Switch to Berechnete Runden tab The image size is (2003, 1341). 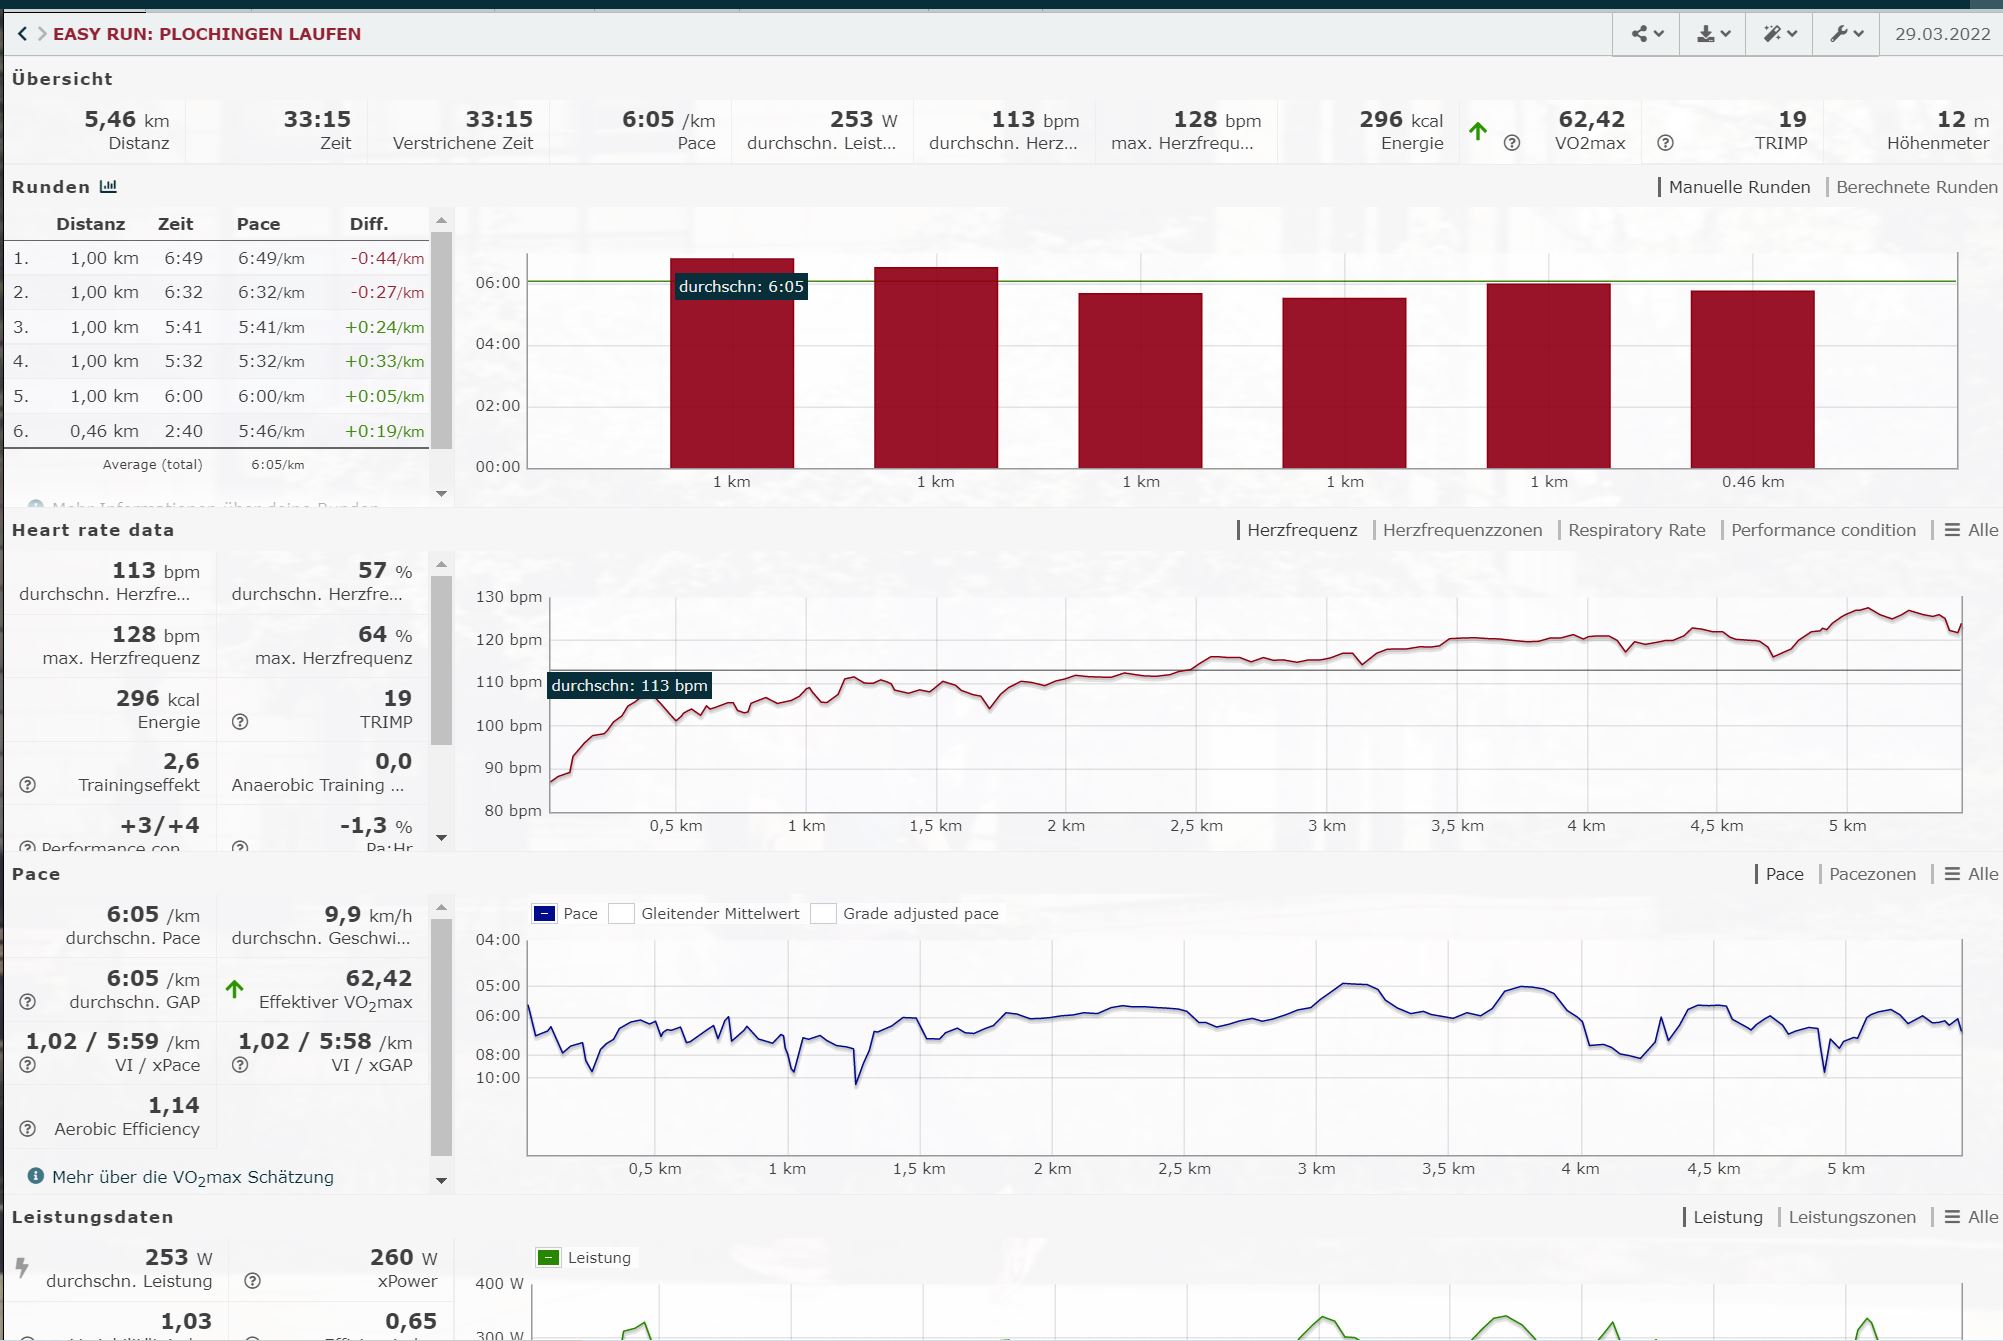coord(1916,187)
